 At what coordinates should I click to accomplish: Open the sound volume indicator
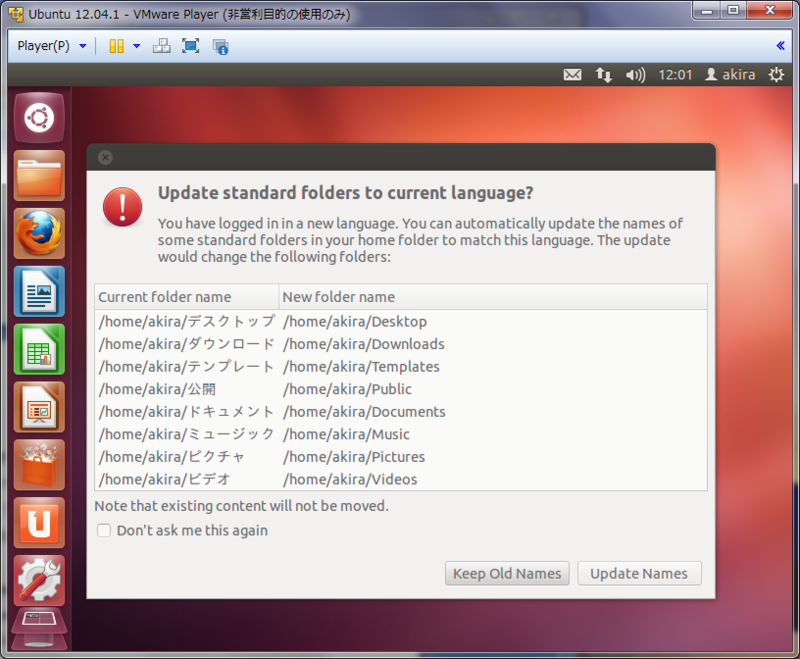tap(635, 75)
